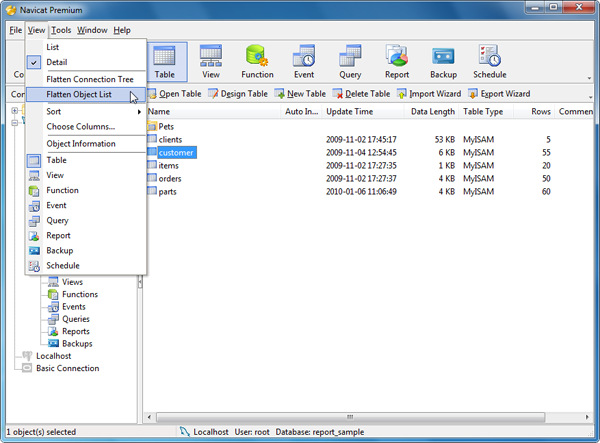The height and width of the screenshot is (443, 600).
Task: Click the Query toolbar icon
Action: 350,62
